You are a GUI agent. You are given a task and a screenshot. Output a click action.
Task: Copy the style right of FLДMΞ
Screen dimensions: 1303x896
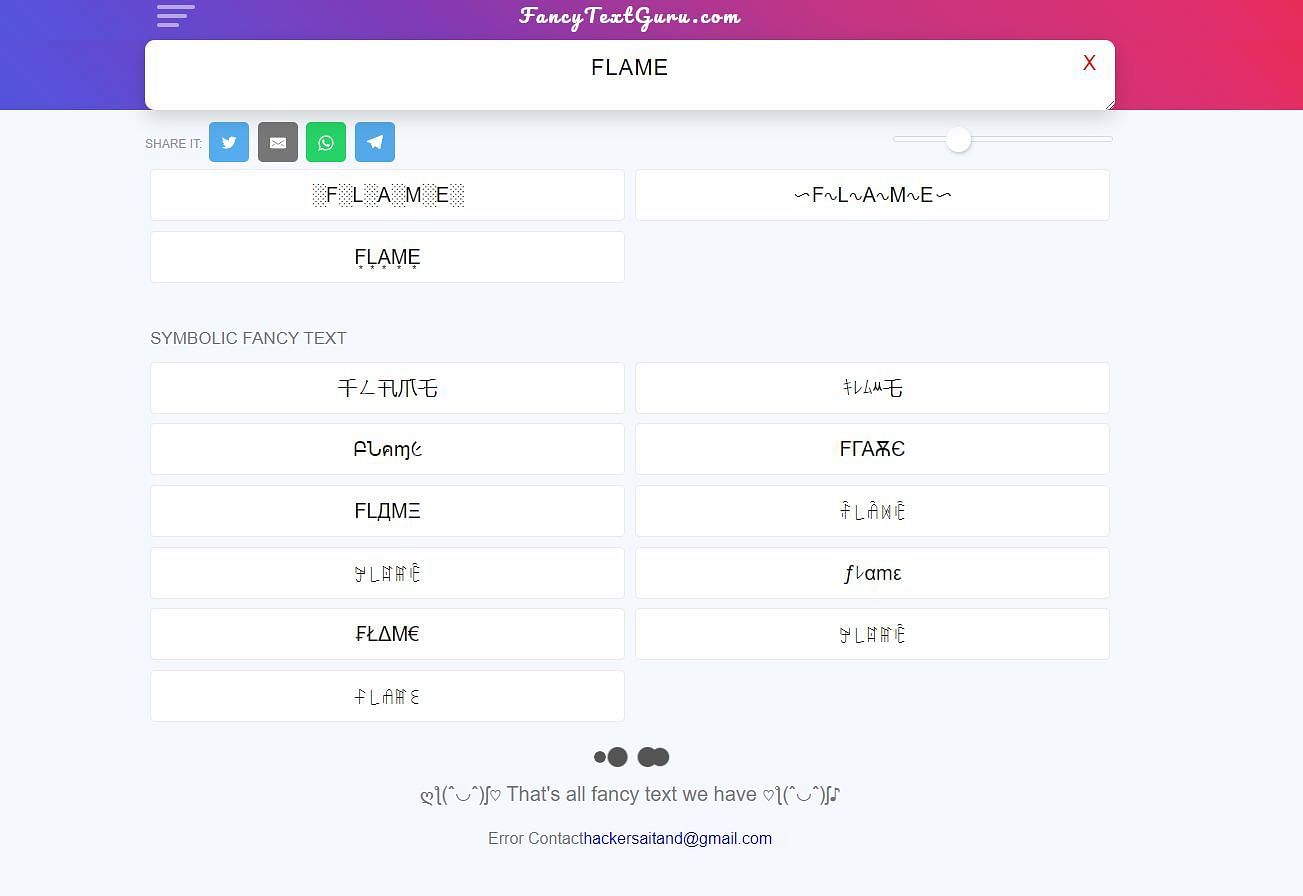[x=872, y=511]
